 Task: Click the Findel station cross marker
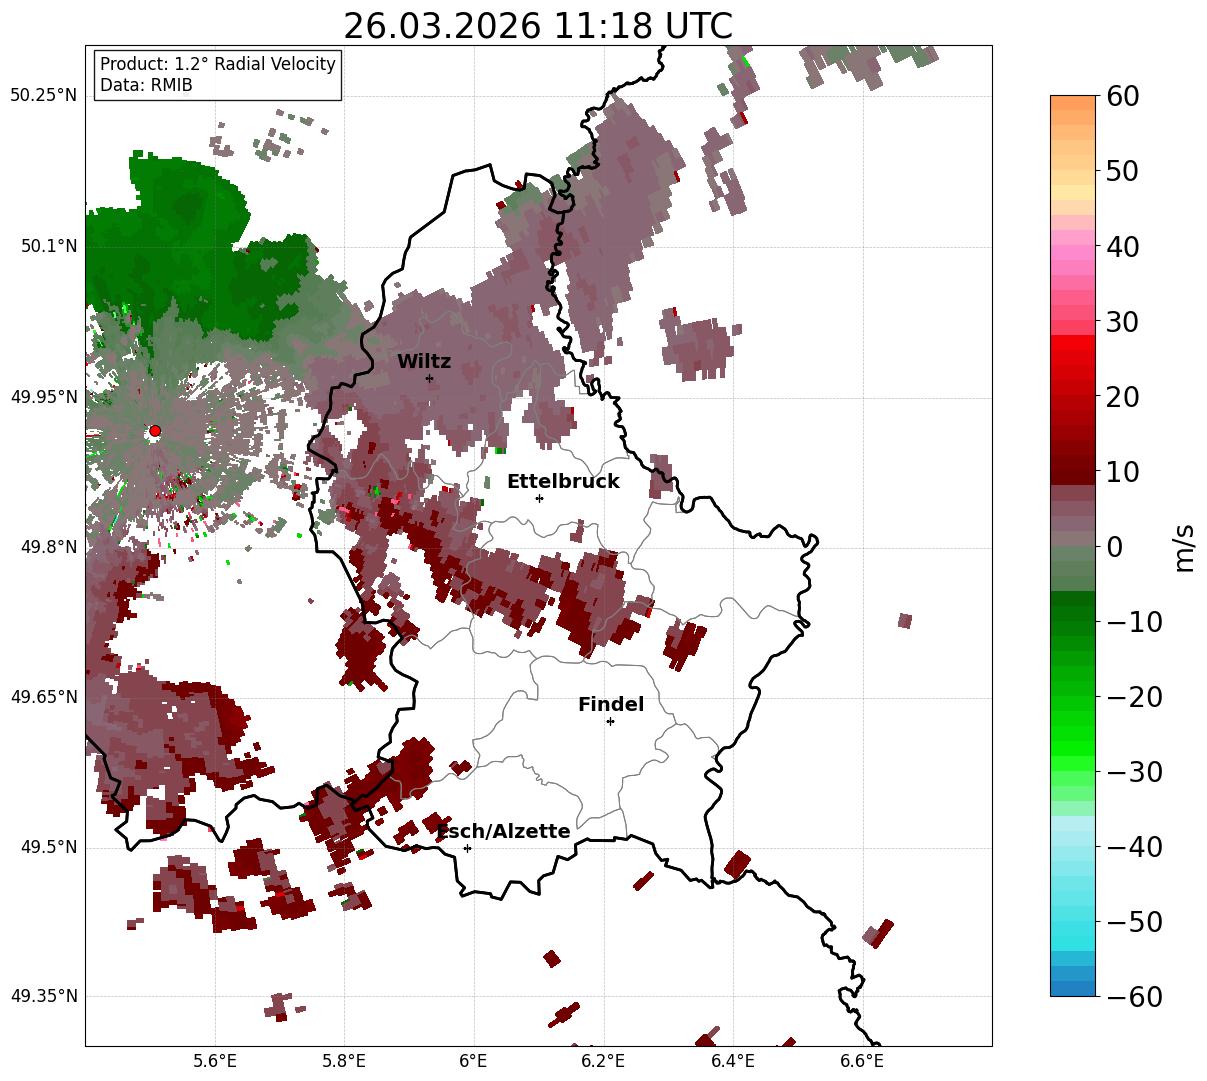[610, 721]
